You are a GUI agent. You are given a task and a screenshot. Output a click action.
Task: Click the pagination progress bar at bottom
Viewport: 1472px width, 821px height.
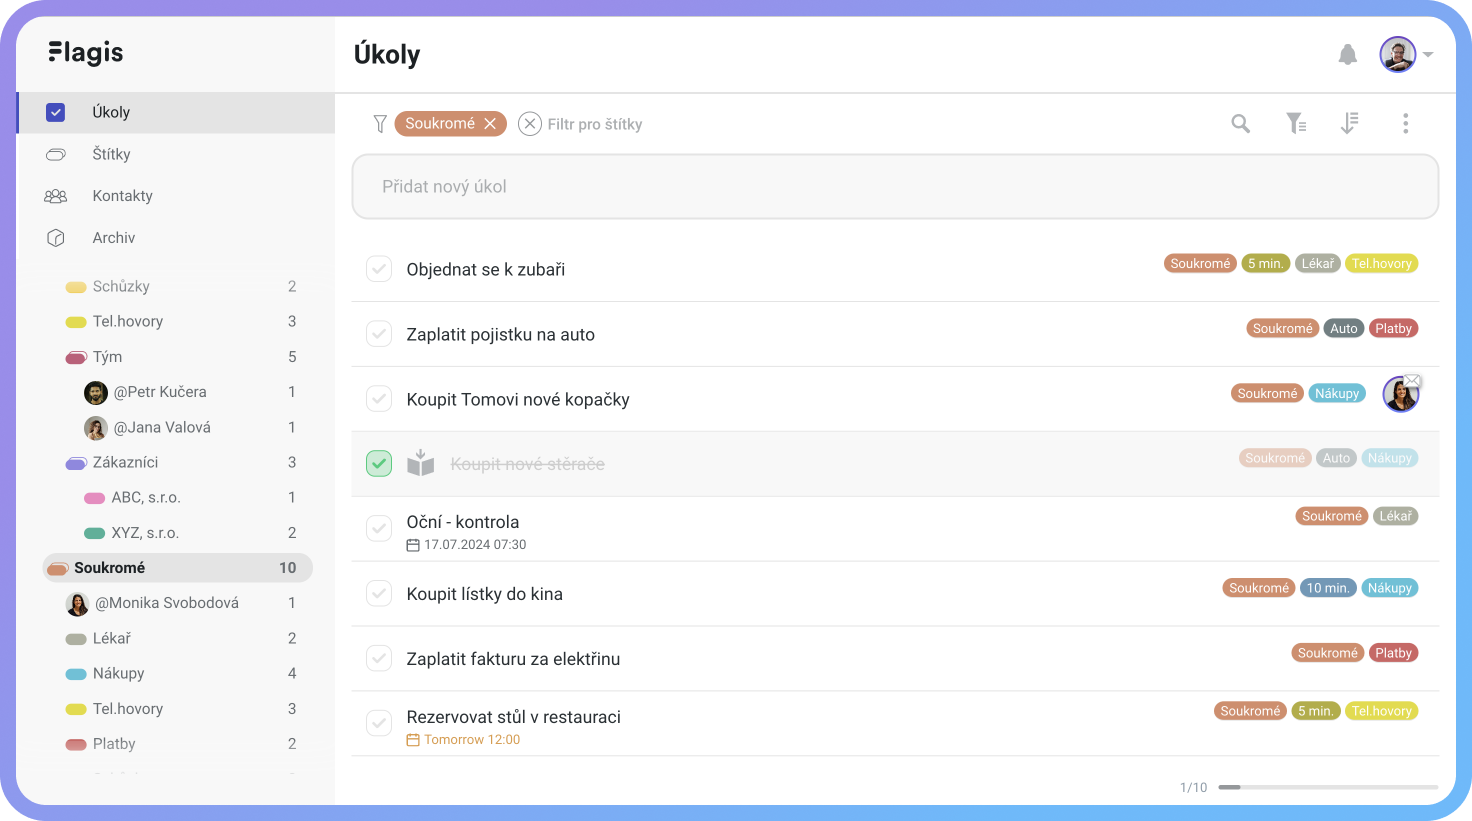pos(1328,787)
